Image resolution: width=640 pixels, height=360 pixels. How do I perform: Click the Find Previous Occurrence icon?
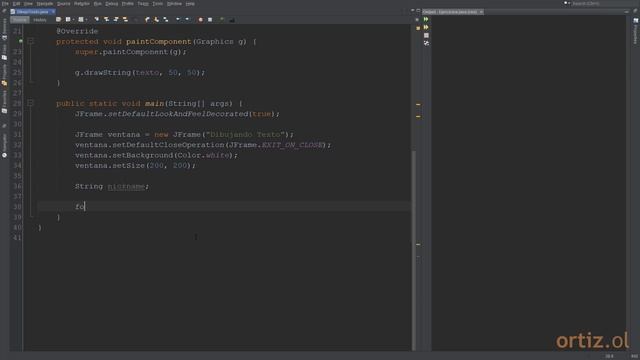(106, 19)
